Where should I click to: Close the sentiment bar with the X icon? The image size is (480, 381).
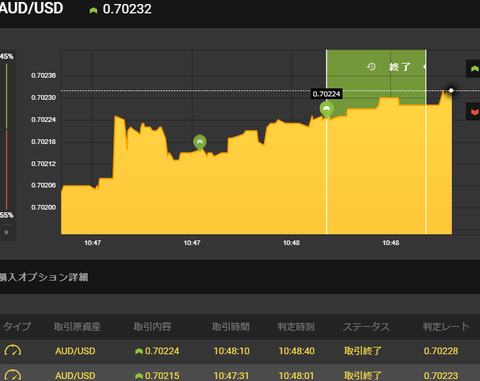(x=6, y=232)
